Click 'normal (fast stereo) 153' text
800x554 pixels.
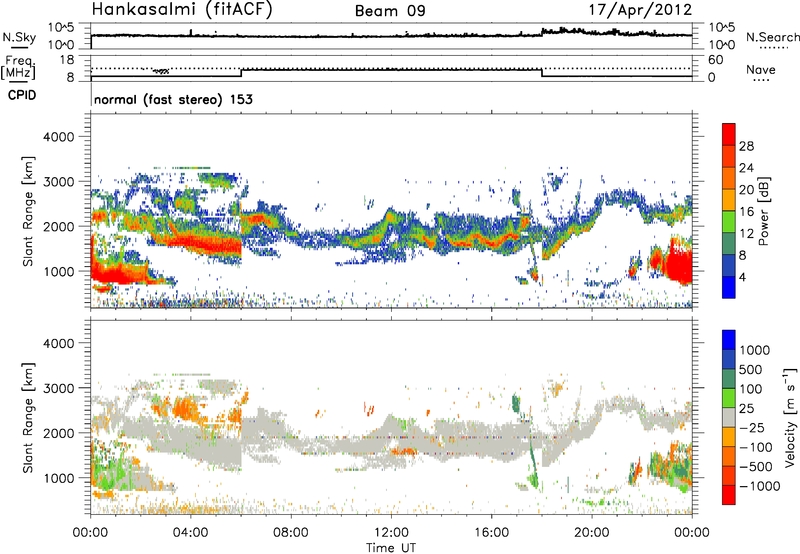pos(173,99)
